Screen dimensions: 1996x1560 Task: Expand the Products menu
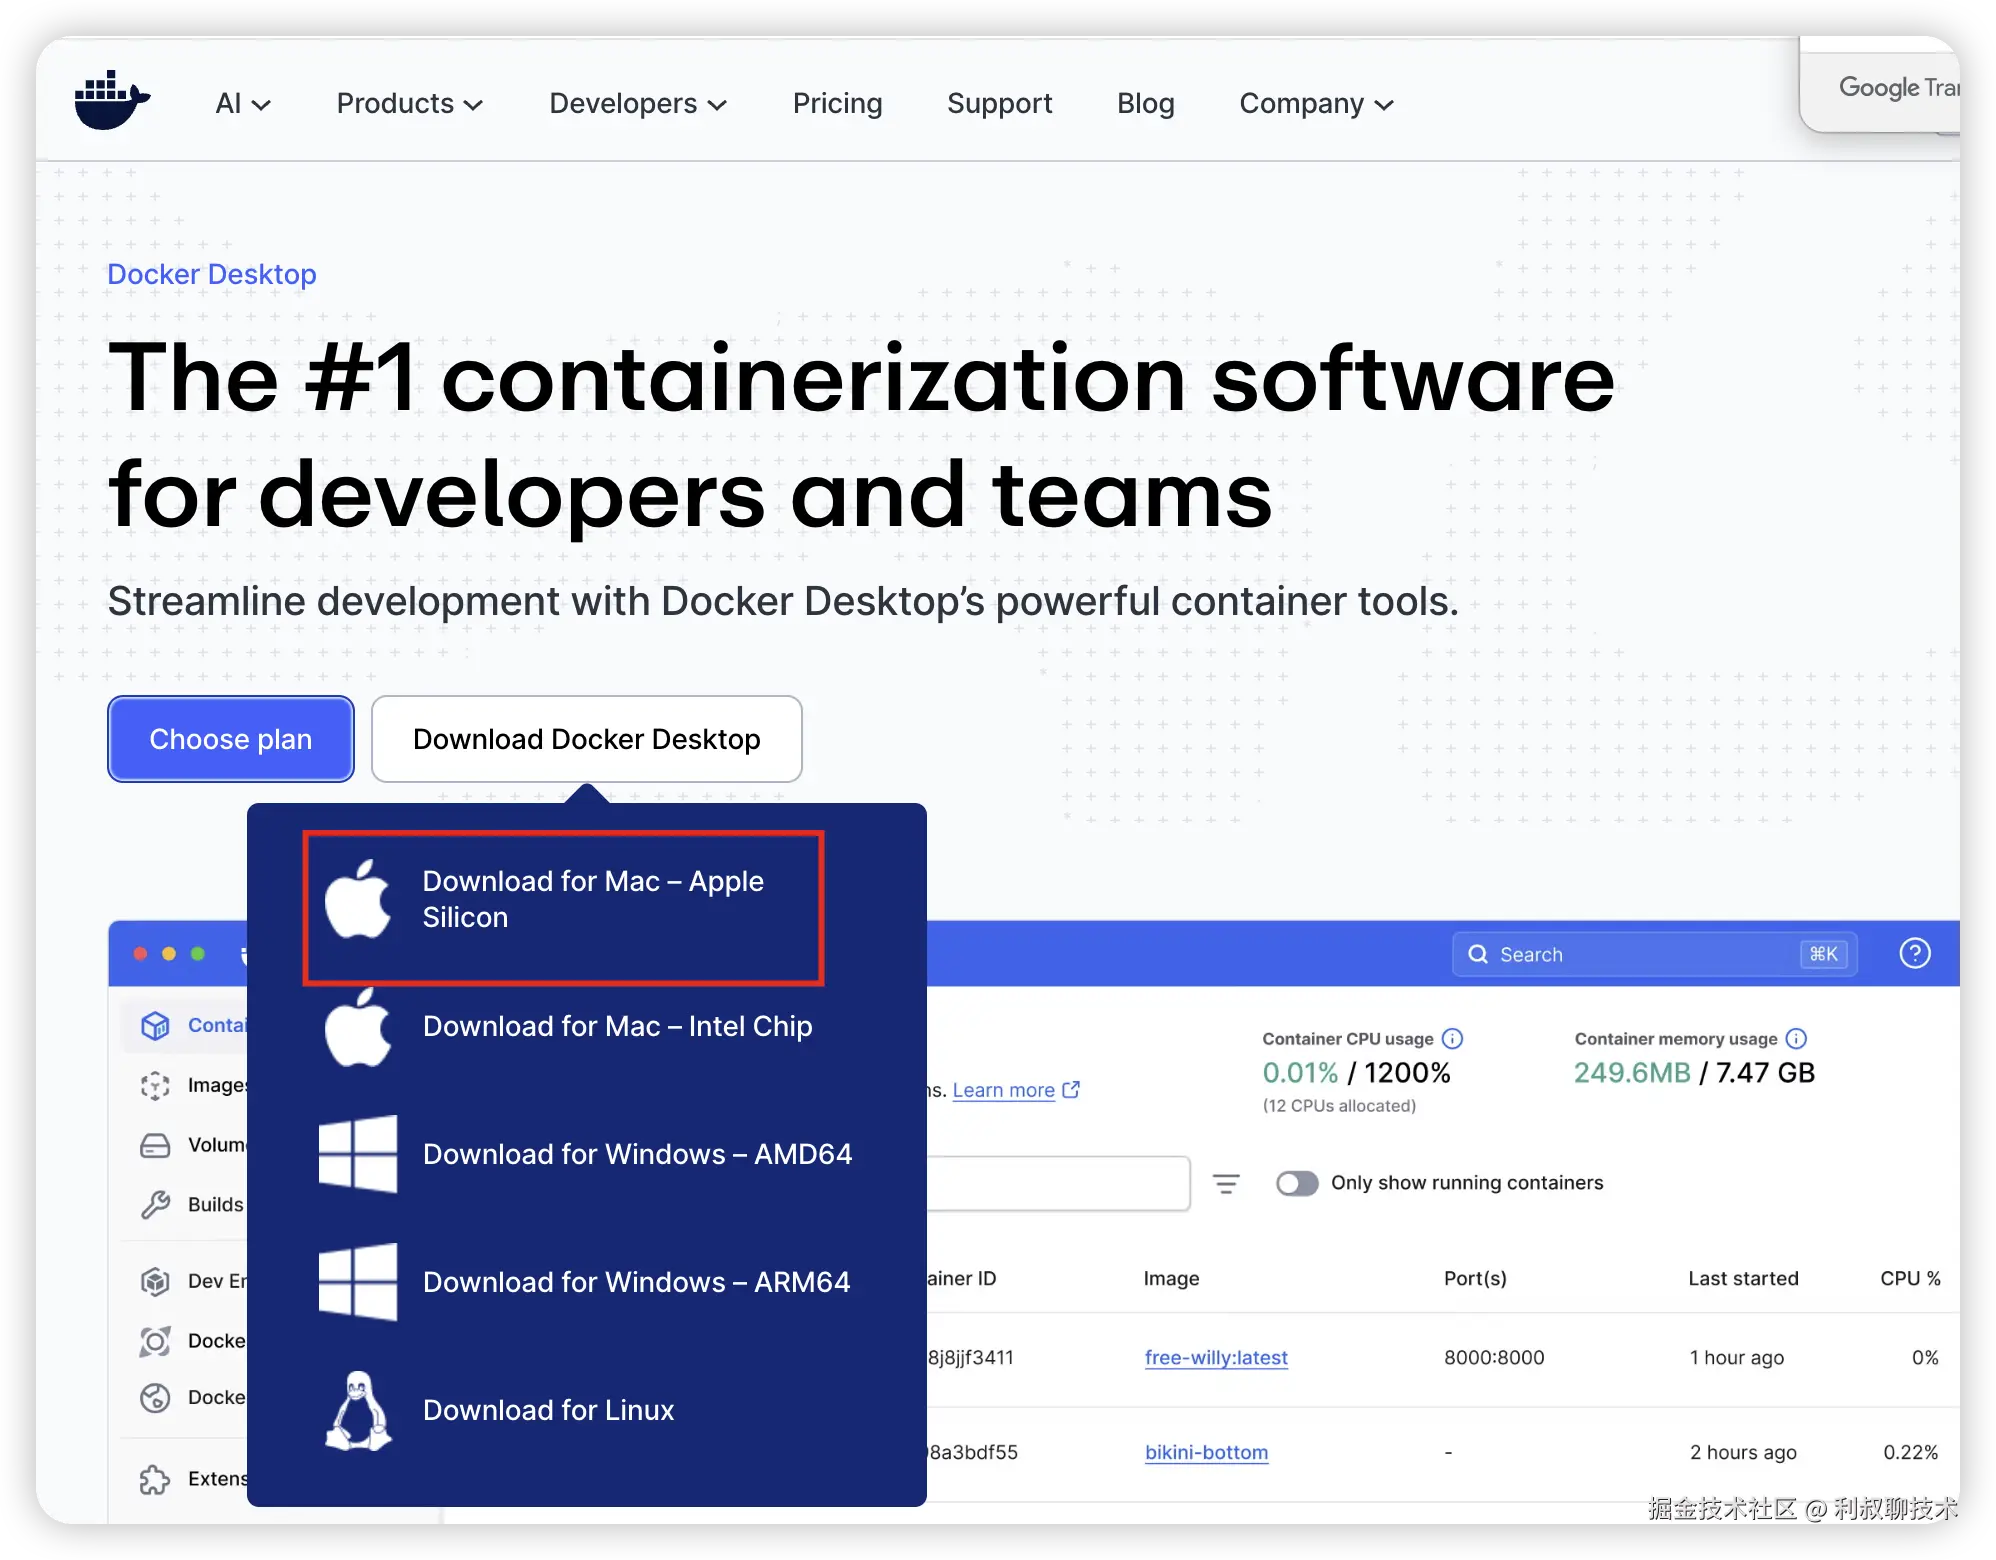point(409,103)
